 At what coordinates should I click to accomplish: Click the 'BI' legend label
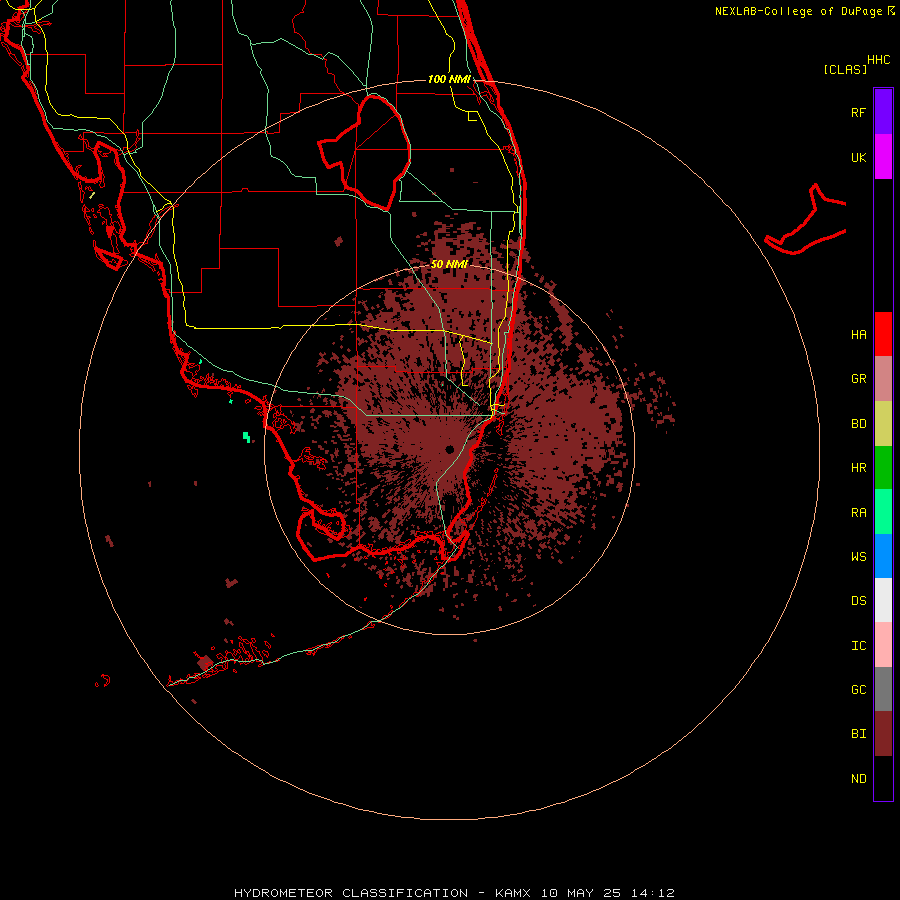(x=859, y=734)
